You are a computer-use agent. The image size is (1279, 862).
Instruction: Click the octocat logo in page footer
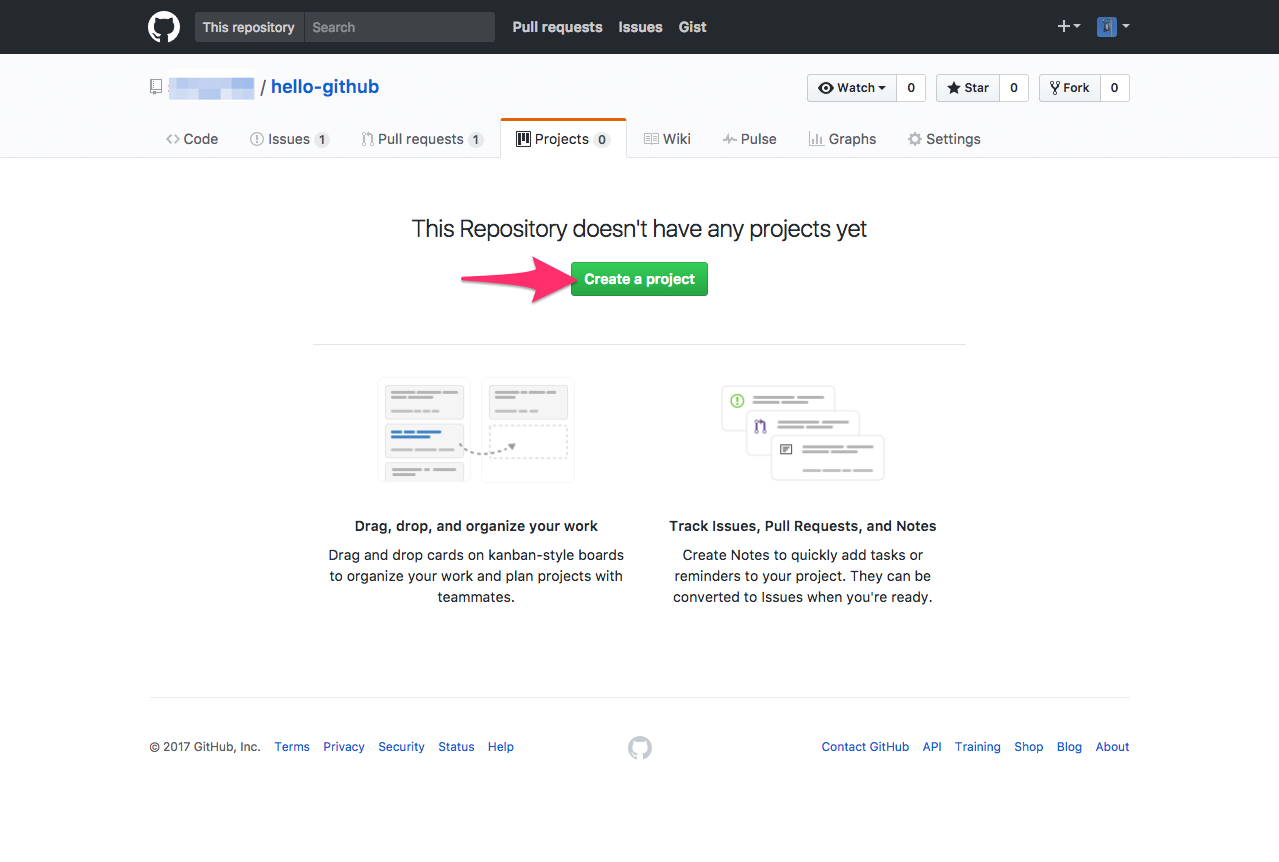[x=639, y=747]
